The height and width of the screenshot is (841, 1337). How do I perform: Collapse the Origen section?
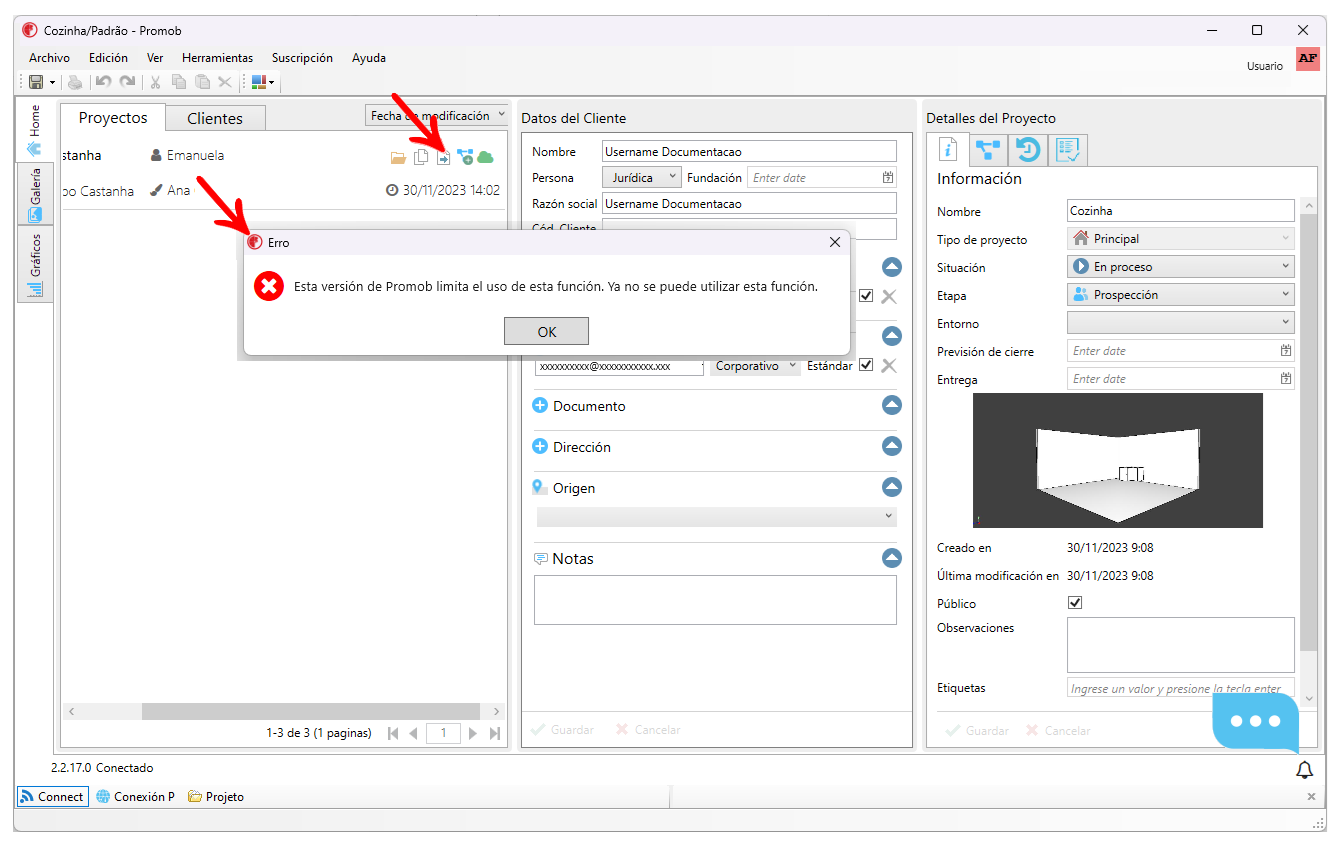(x=892, y=487)
